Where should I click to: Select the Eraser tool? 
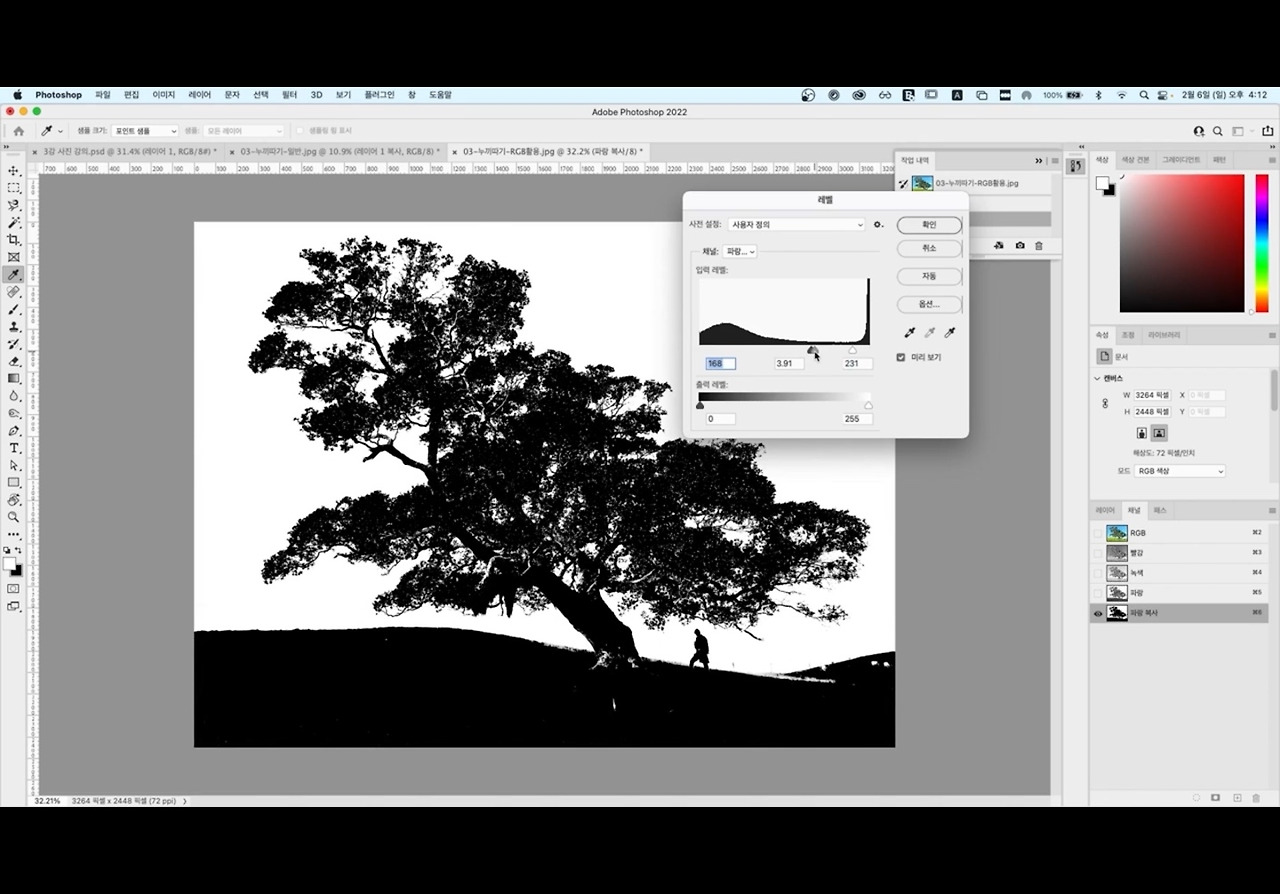pyautogui.click(x=14, y=361)
